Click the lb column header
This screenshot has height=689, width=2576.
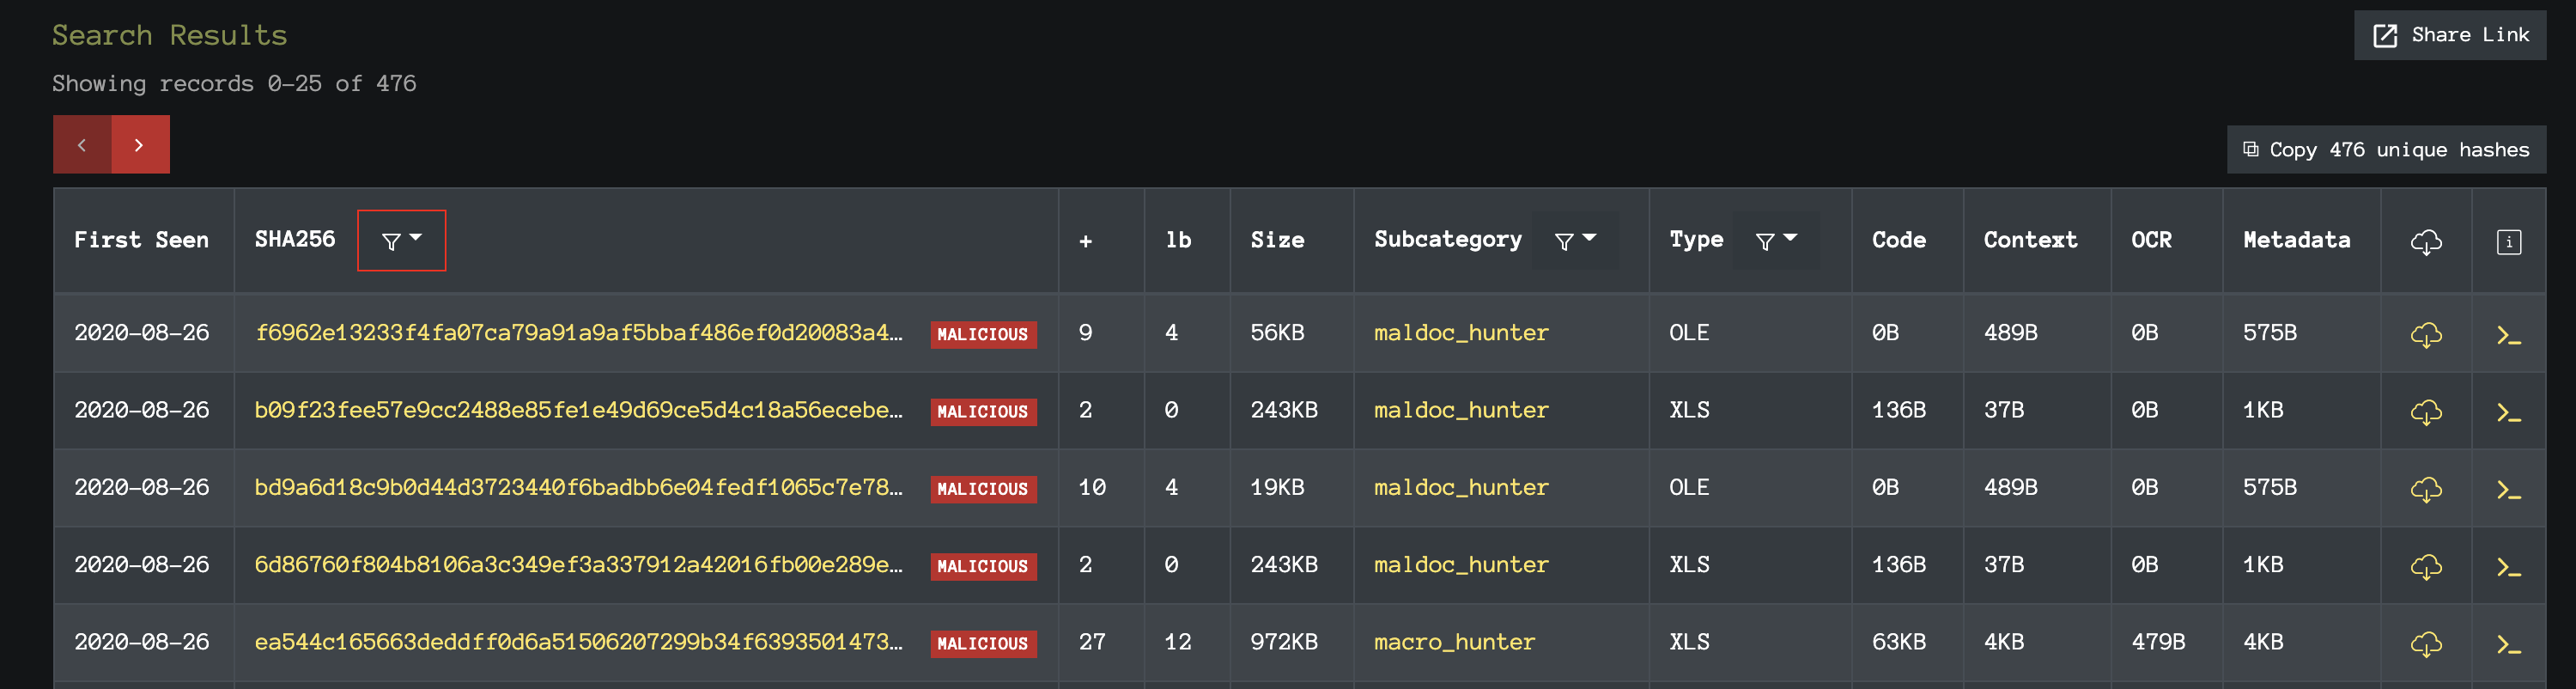pos(1178,240)
